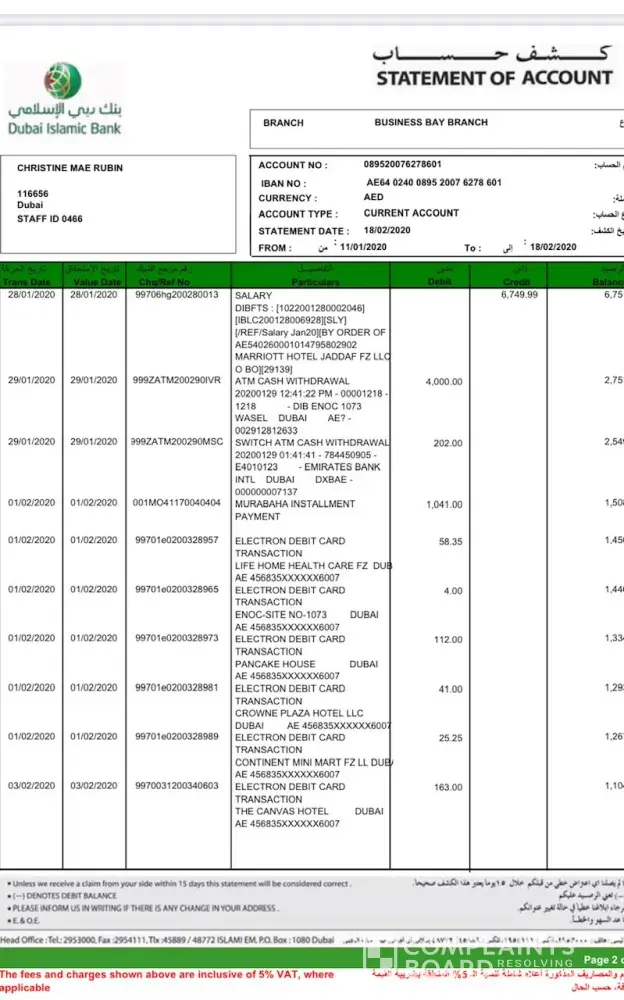The width and height of the screenshot is (624, 1000).
Task: Select the STATEMENT OF ACCOUNT heading
Action: pyautogui.click(x=494, y=78)
